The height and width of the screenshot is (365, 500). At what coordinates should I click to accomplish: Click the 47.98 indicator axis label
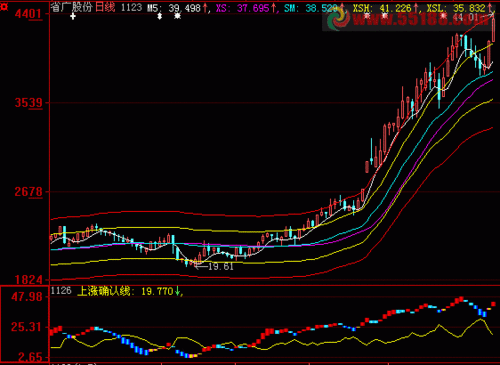click(27, 296)
